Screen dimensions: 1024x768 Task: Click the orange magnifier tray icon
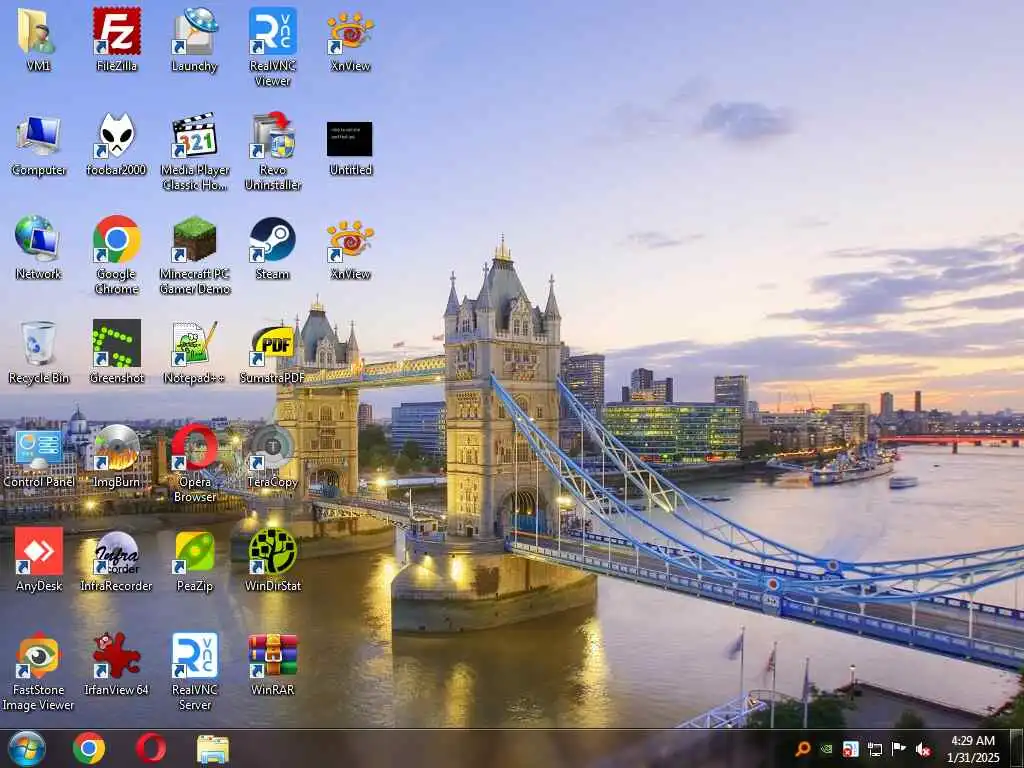(x=803, y=749)
